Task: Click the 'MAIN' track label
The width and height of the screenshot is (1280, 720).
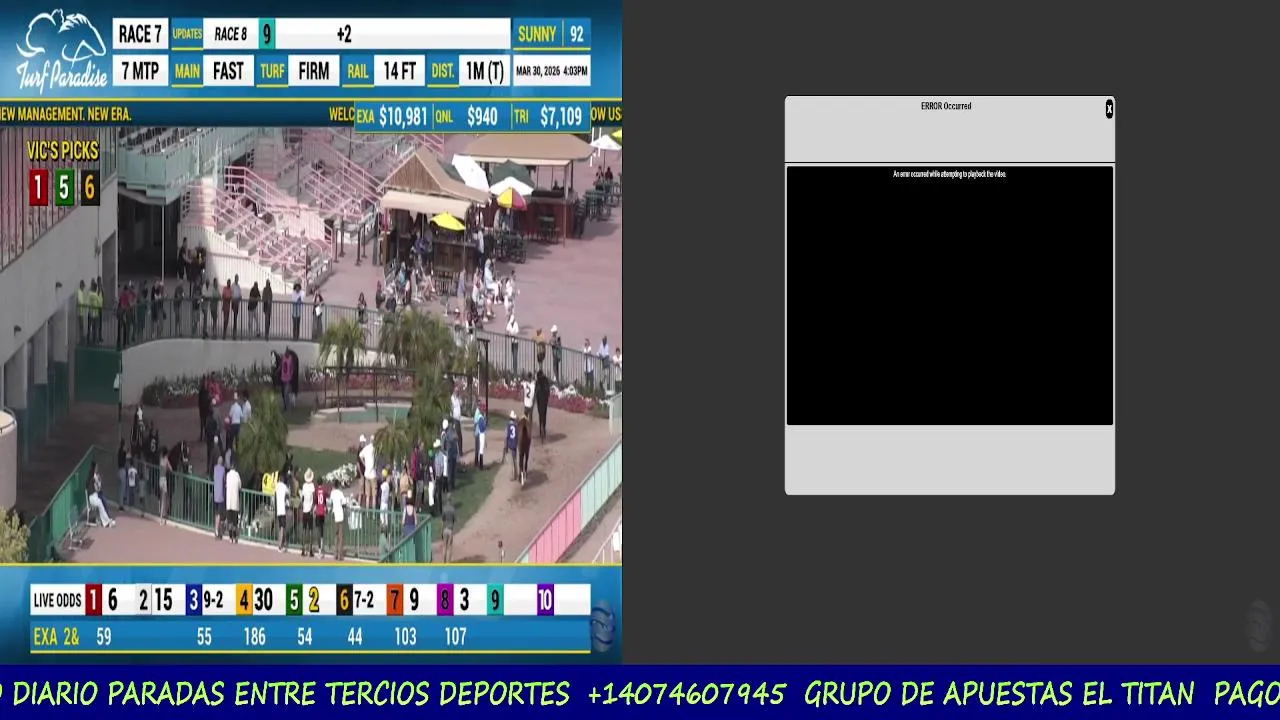Action: (x=187, y=72)
